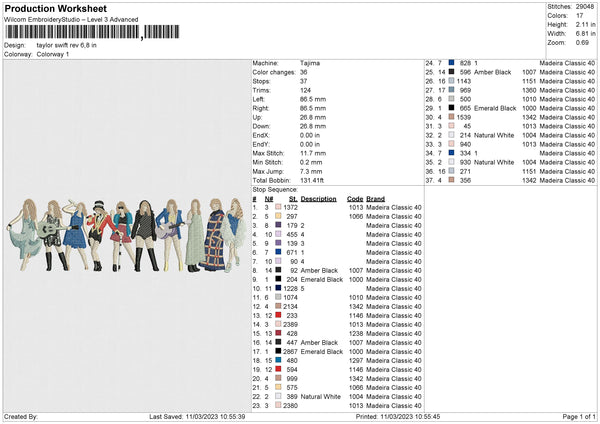The height and width of the screenshot is (424, 600).
Task: Click 'Emerald Black' description in row 29
Action: [x=495, y=108]
